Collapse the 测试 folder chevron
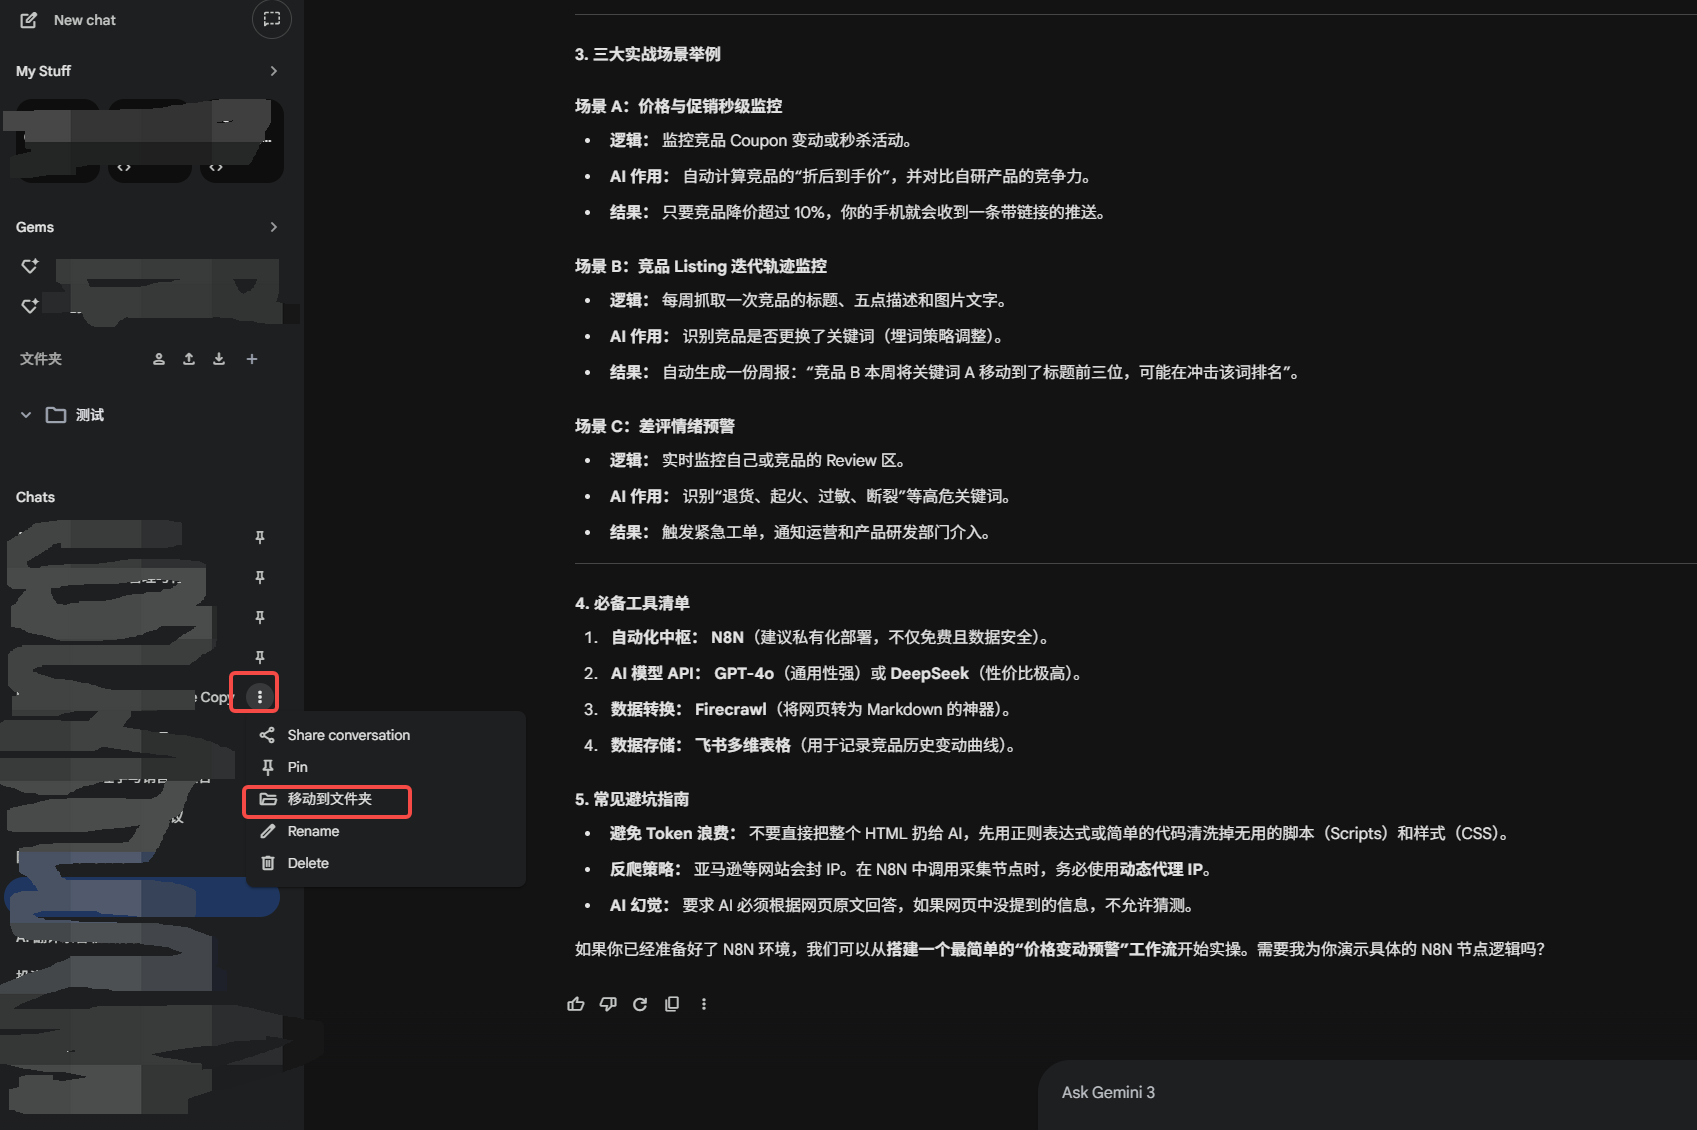Screen dimensions: 1697x1130 (x=26, y=415)
